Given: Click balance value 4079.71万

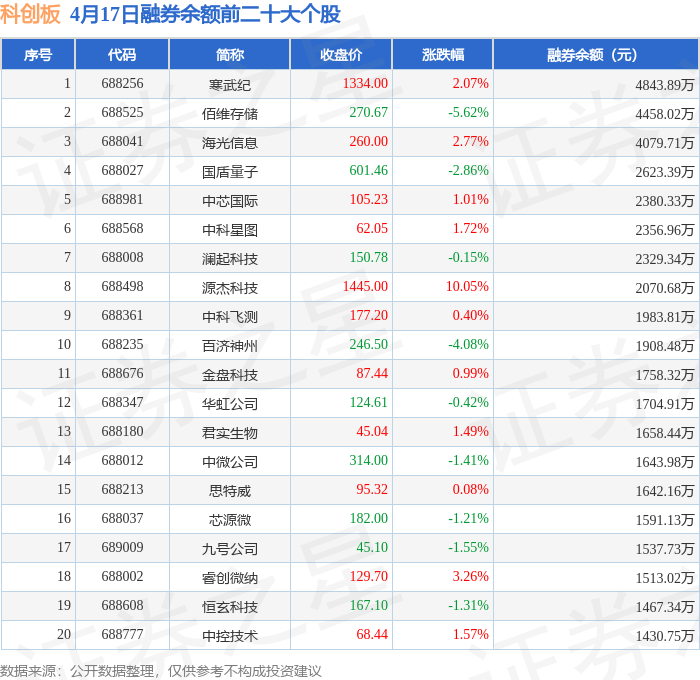Looking at the screenshot, I should point(665,143).
